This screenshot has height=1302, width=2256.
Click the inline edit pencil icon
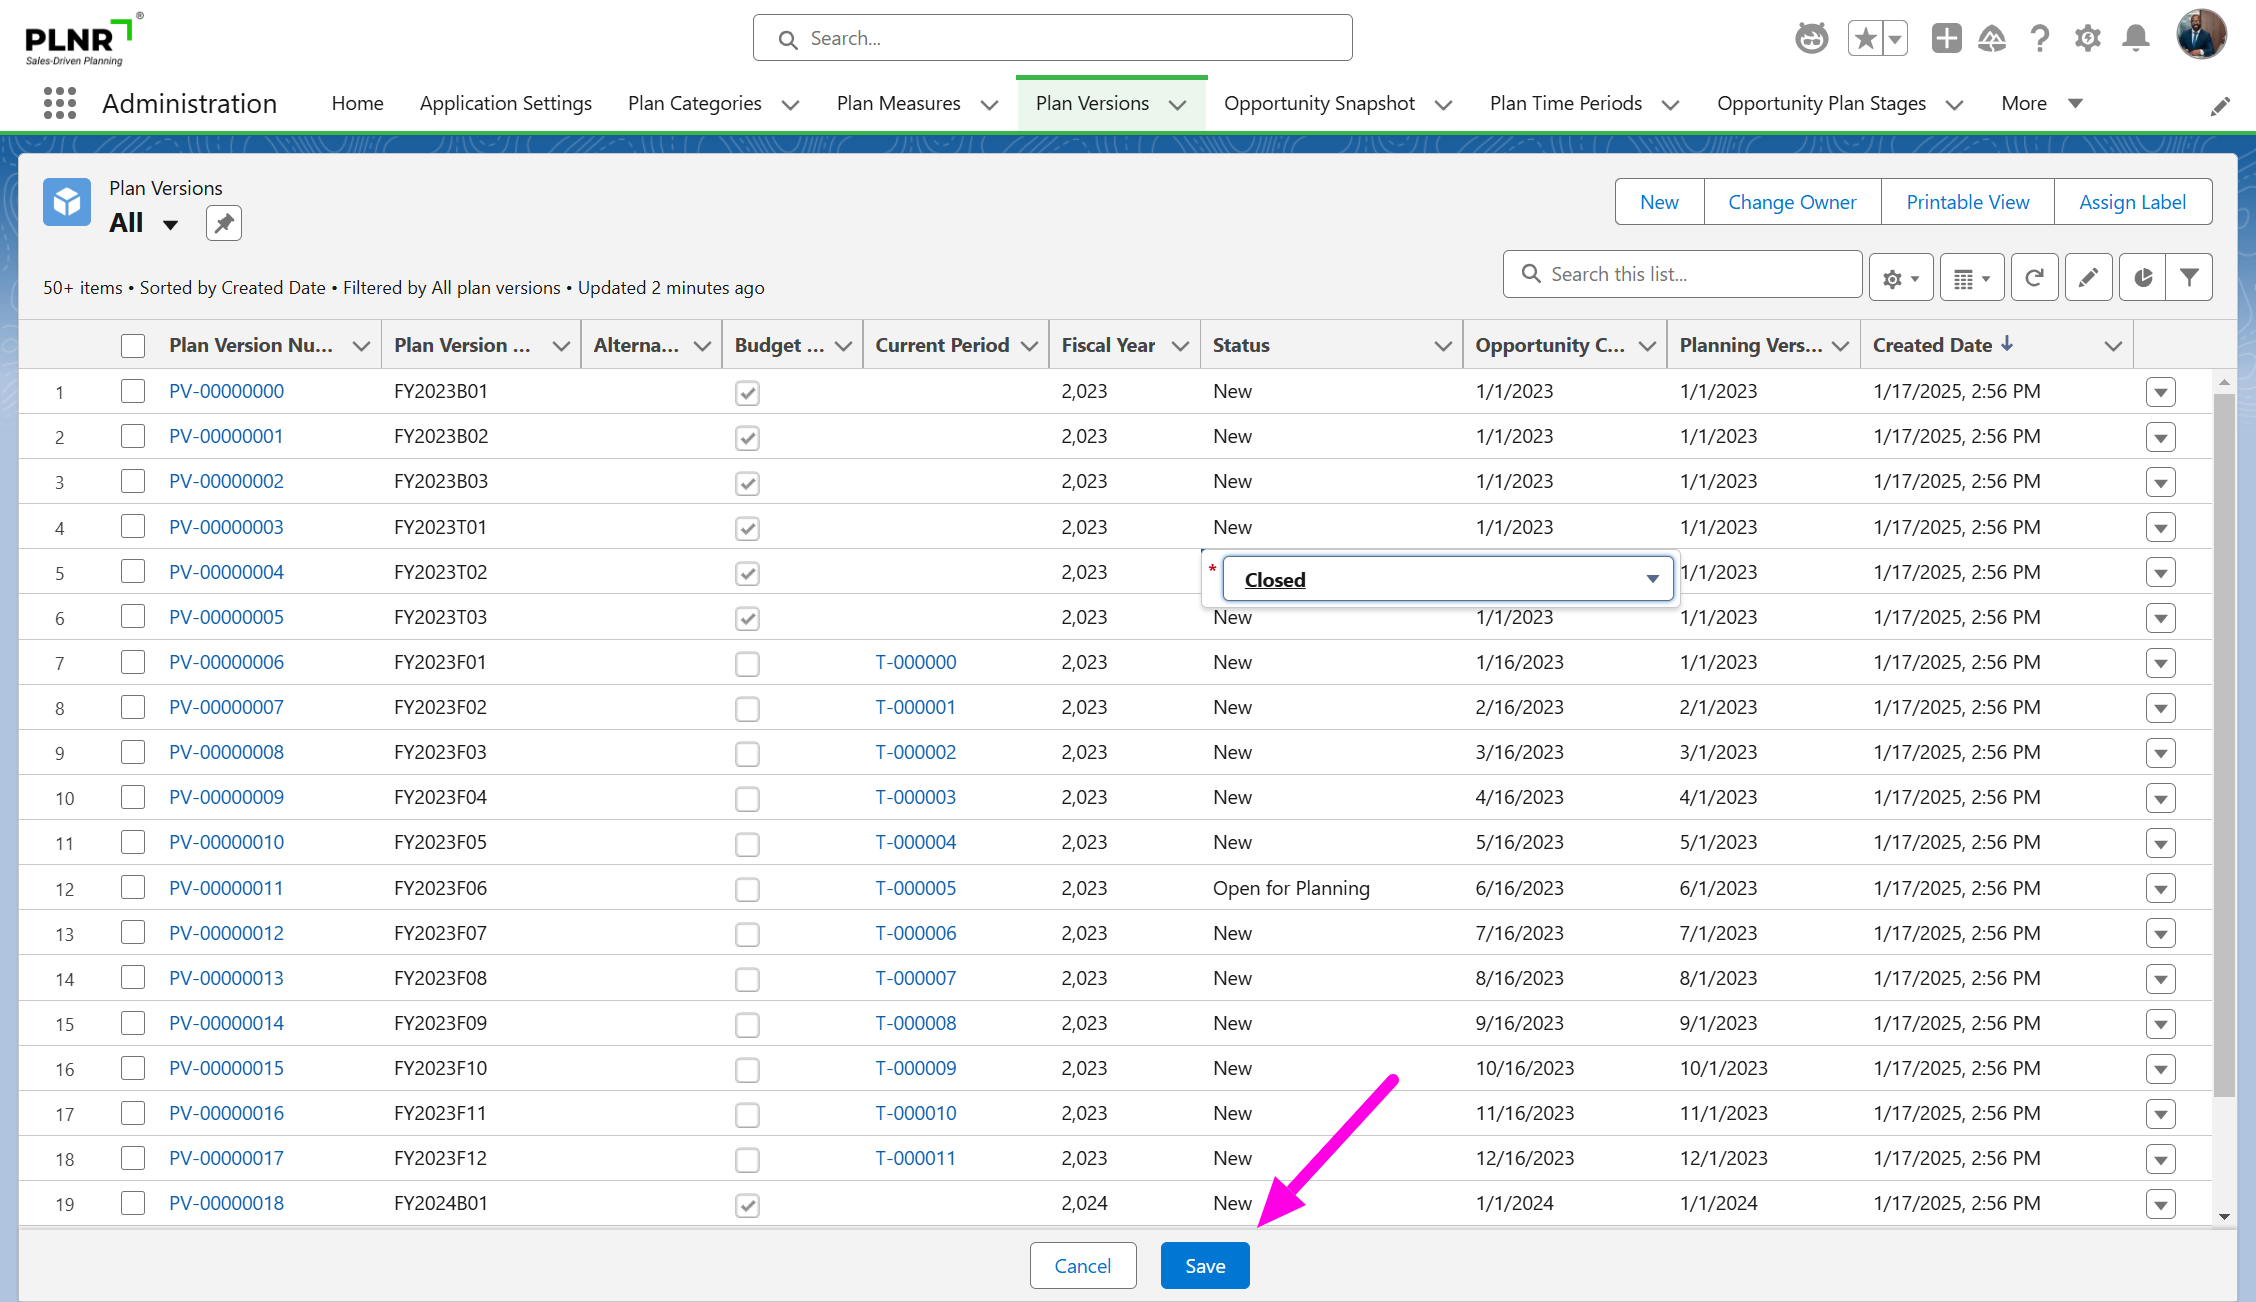2088,278
